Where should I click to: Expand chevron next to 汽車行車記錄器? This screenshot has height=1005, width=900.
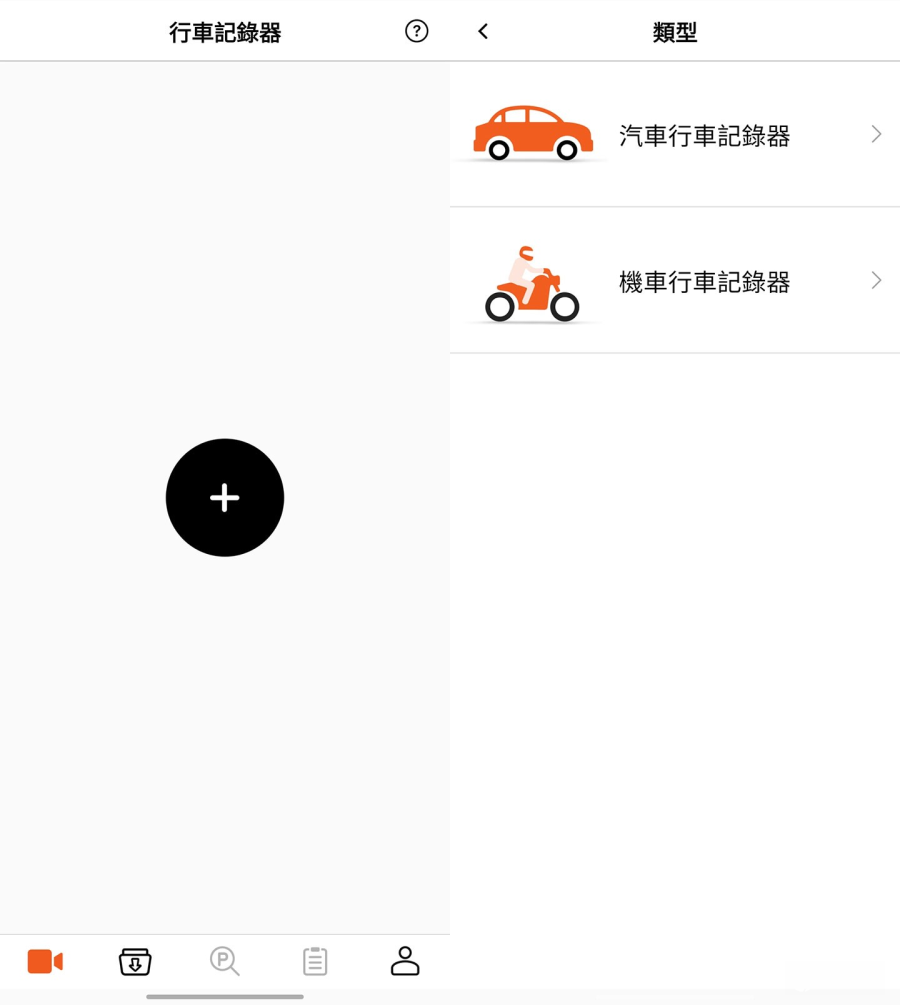876,134
